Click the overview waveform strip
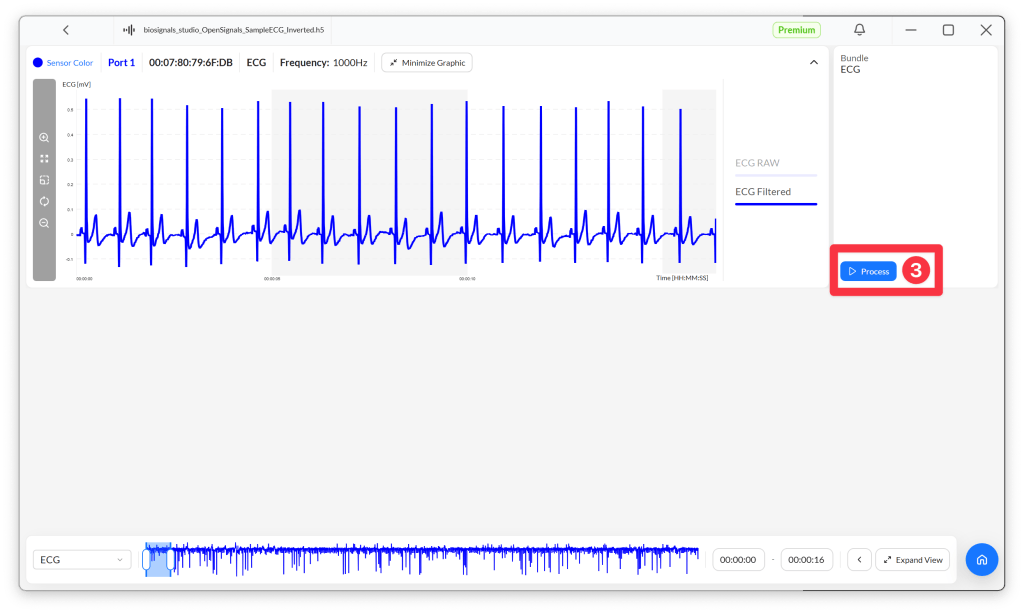The height and width of the screenshot is (613, 1024). coord(421,559)
